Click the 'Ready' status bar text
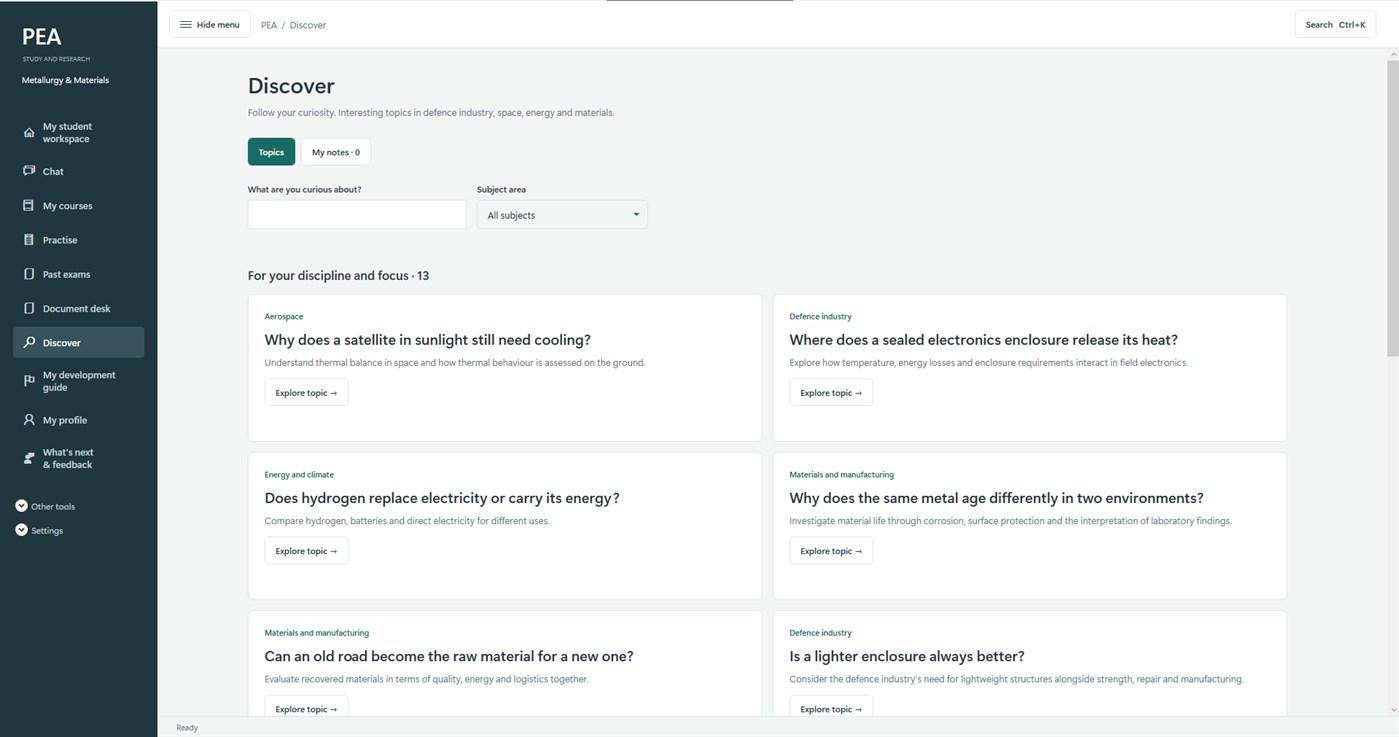This screenshot has height=737, width=1399. tap(187, 727)
